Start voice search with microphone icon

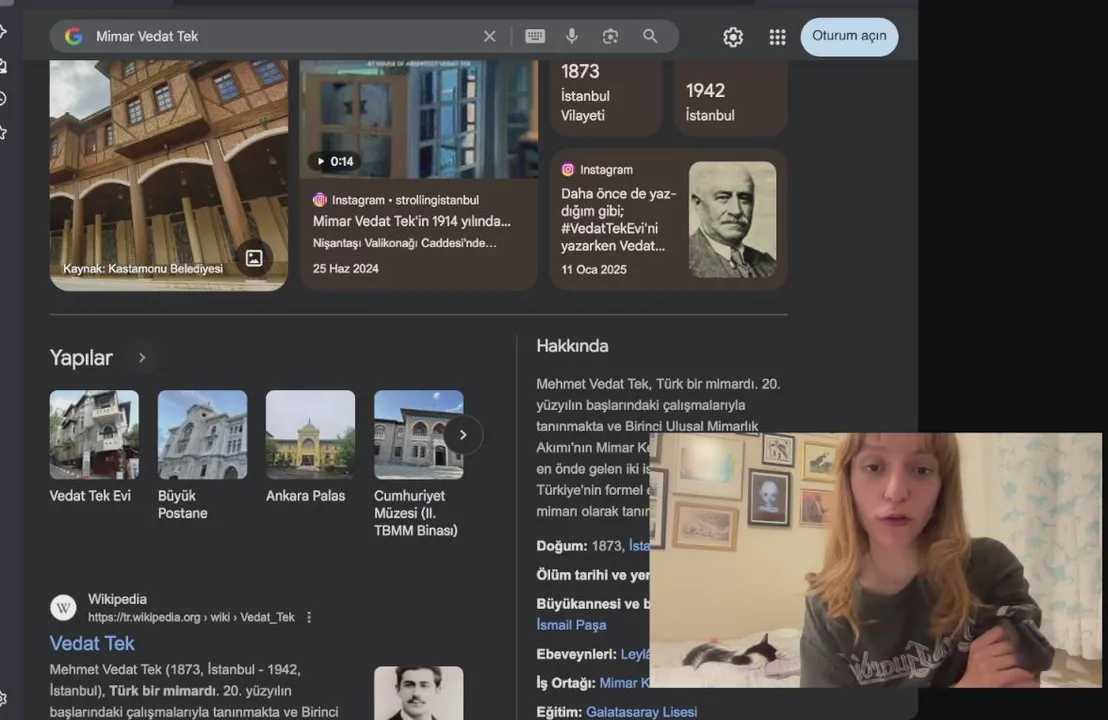pyautogui.click(x=572, y=36)
